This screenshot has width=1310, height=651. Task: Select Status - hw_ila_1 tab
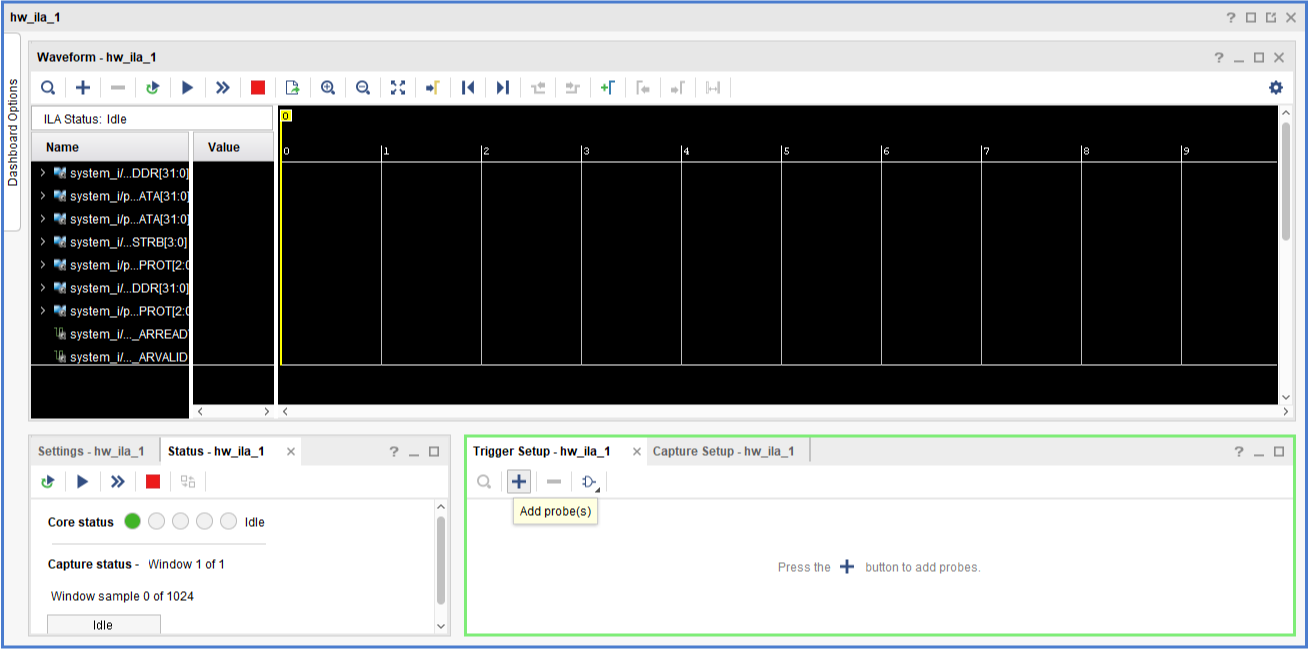(216, 451)
